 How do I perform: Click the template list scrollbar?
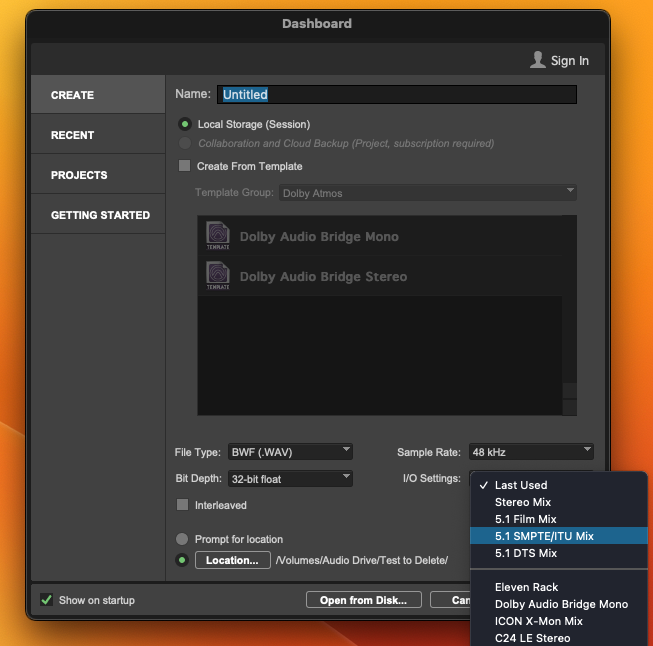[569, 315]
